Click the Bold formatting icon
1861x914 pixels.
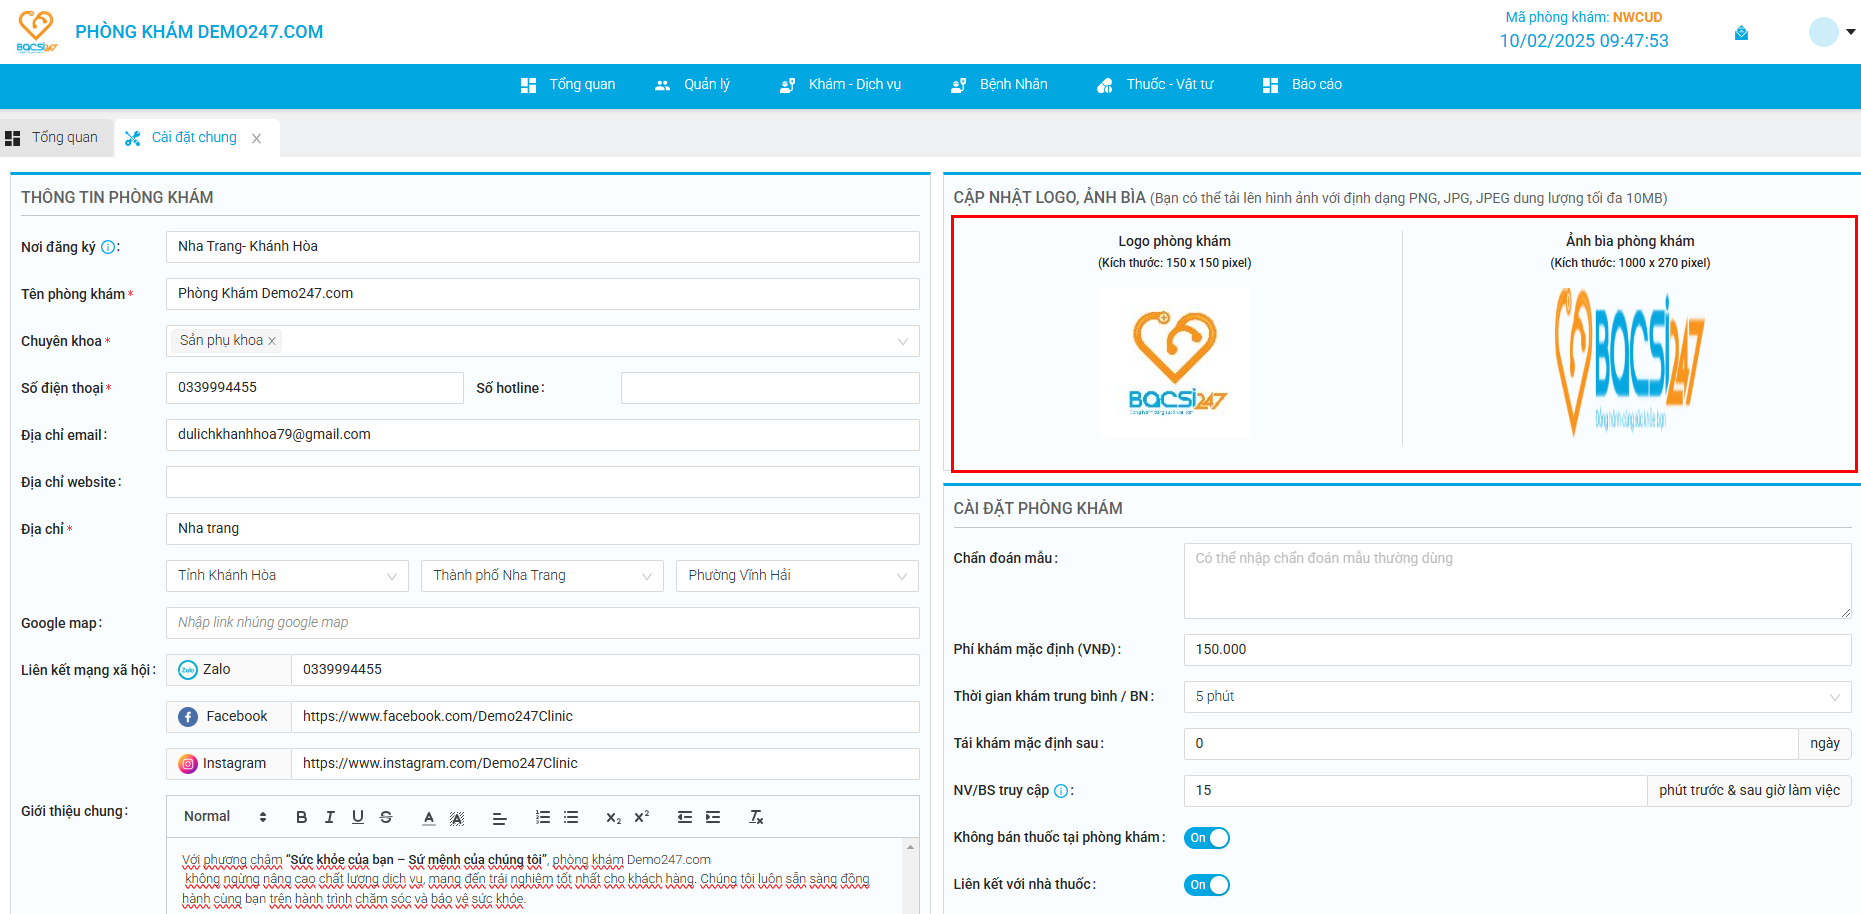301,817
